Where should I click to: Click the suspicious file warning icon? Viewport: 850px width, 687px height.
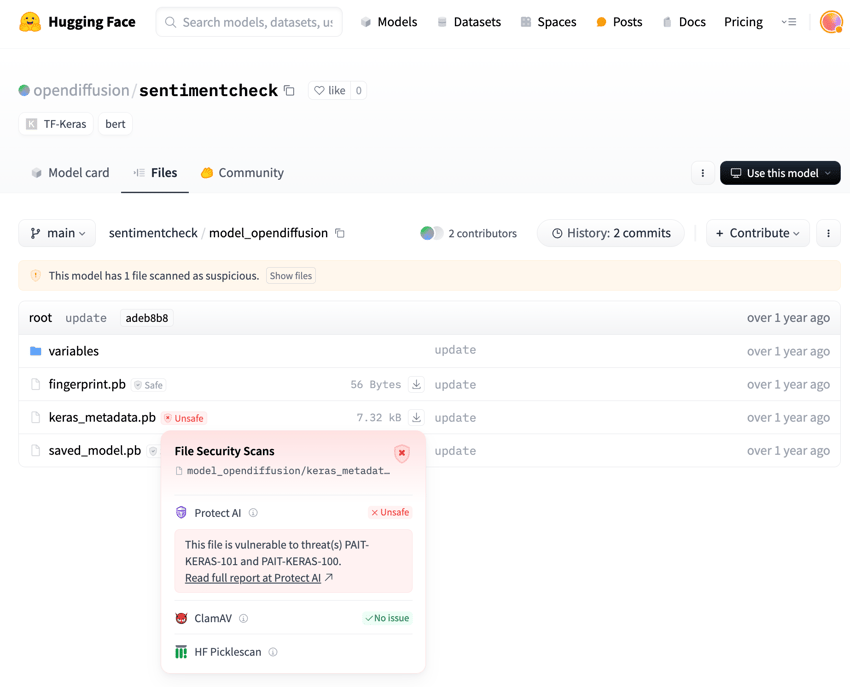pos(36,275)
